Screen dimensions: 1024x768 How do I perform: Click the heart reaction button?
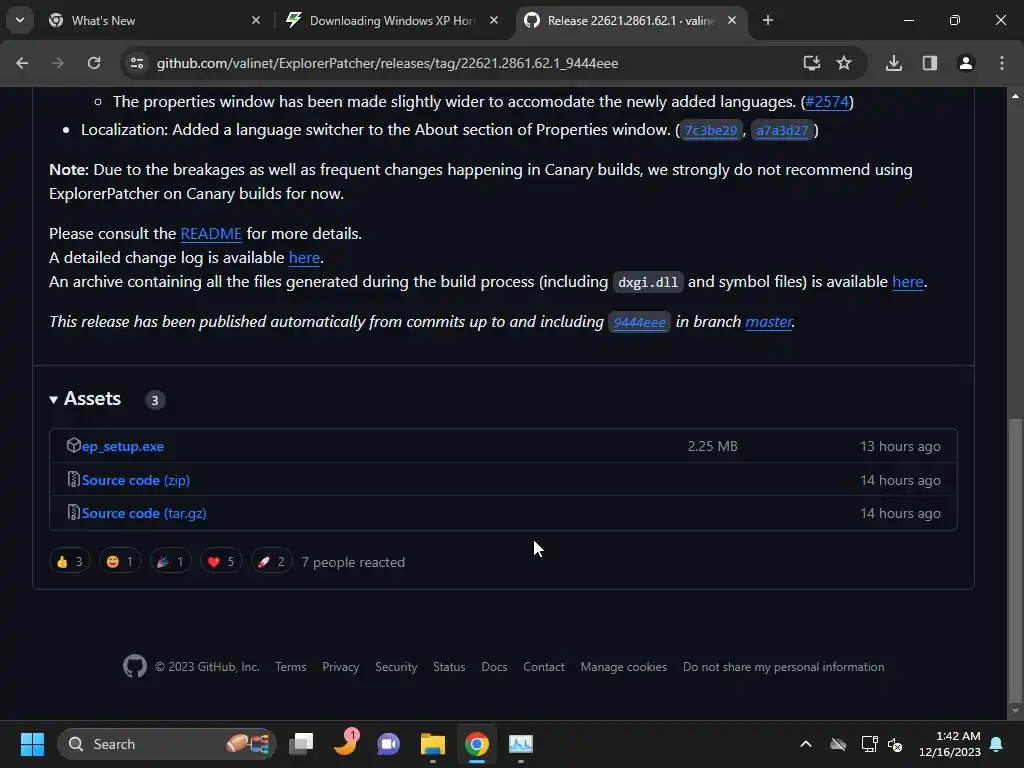click(x=221, y=562)
